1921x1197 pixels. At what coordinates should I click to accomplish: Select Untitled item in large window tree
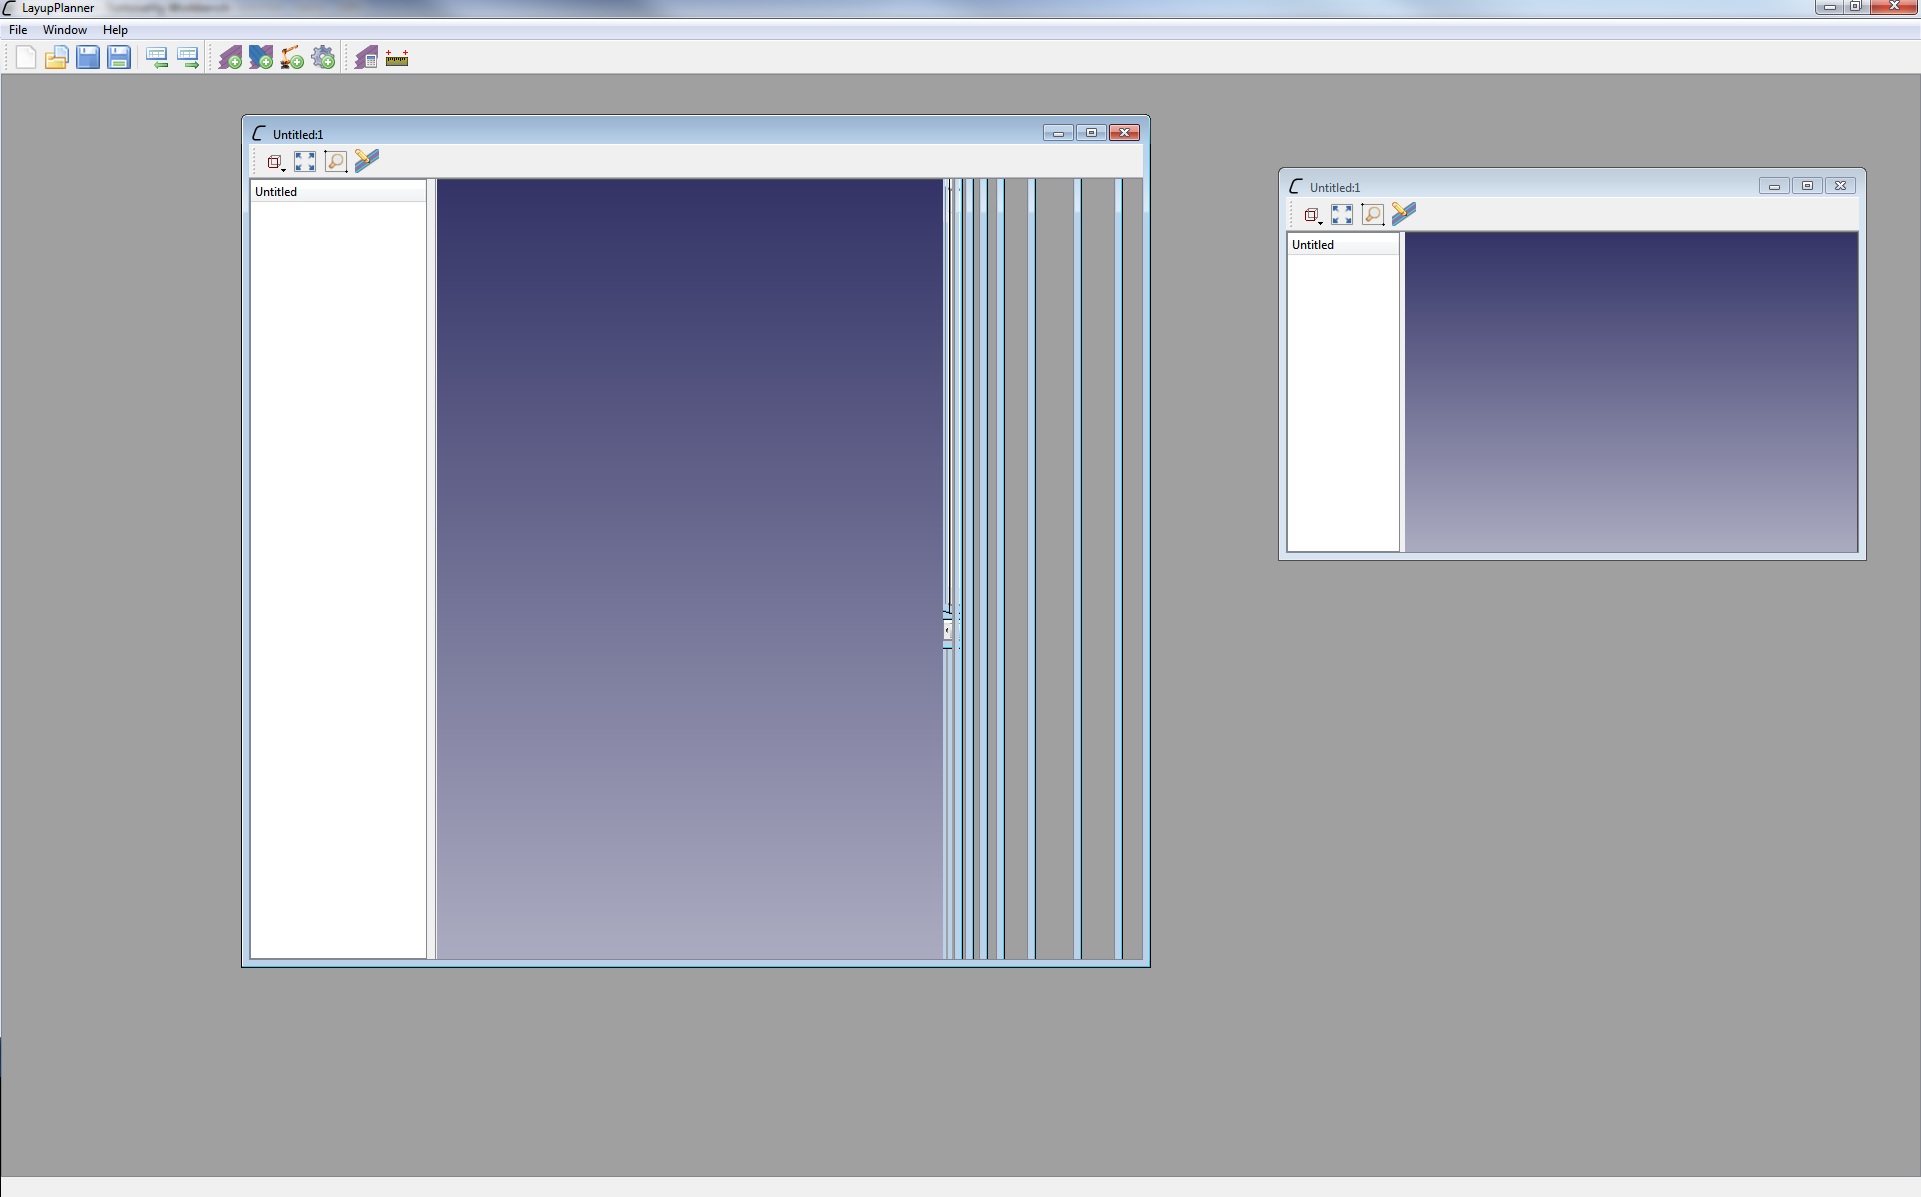click(x=276, y=192)
